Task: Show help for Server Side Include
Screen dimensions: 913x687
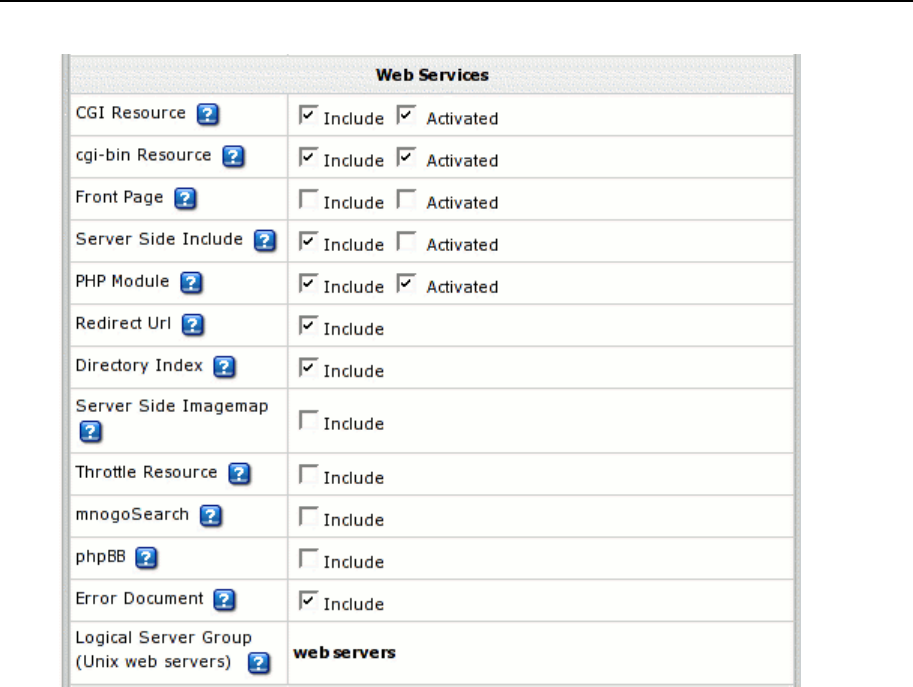Action: coord(264,240)
